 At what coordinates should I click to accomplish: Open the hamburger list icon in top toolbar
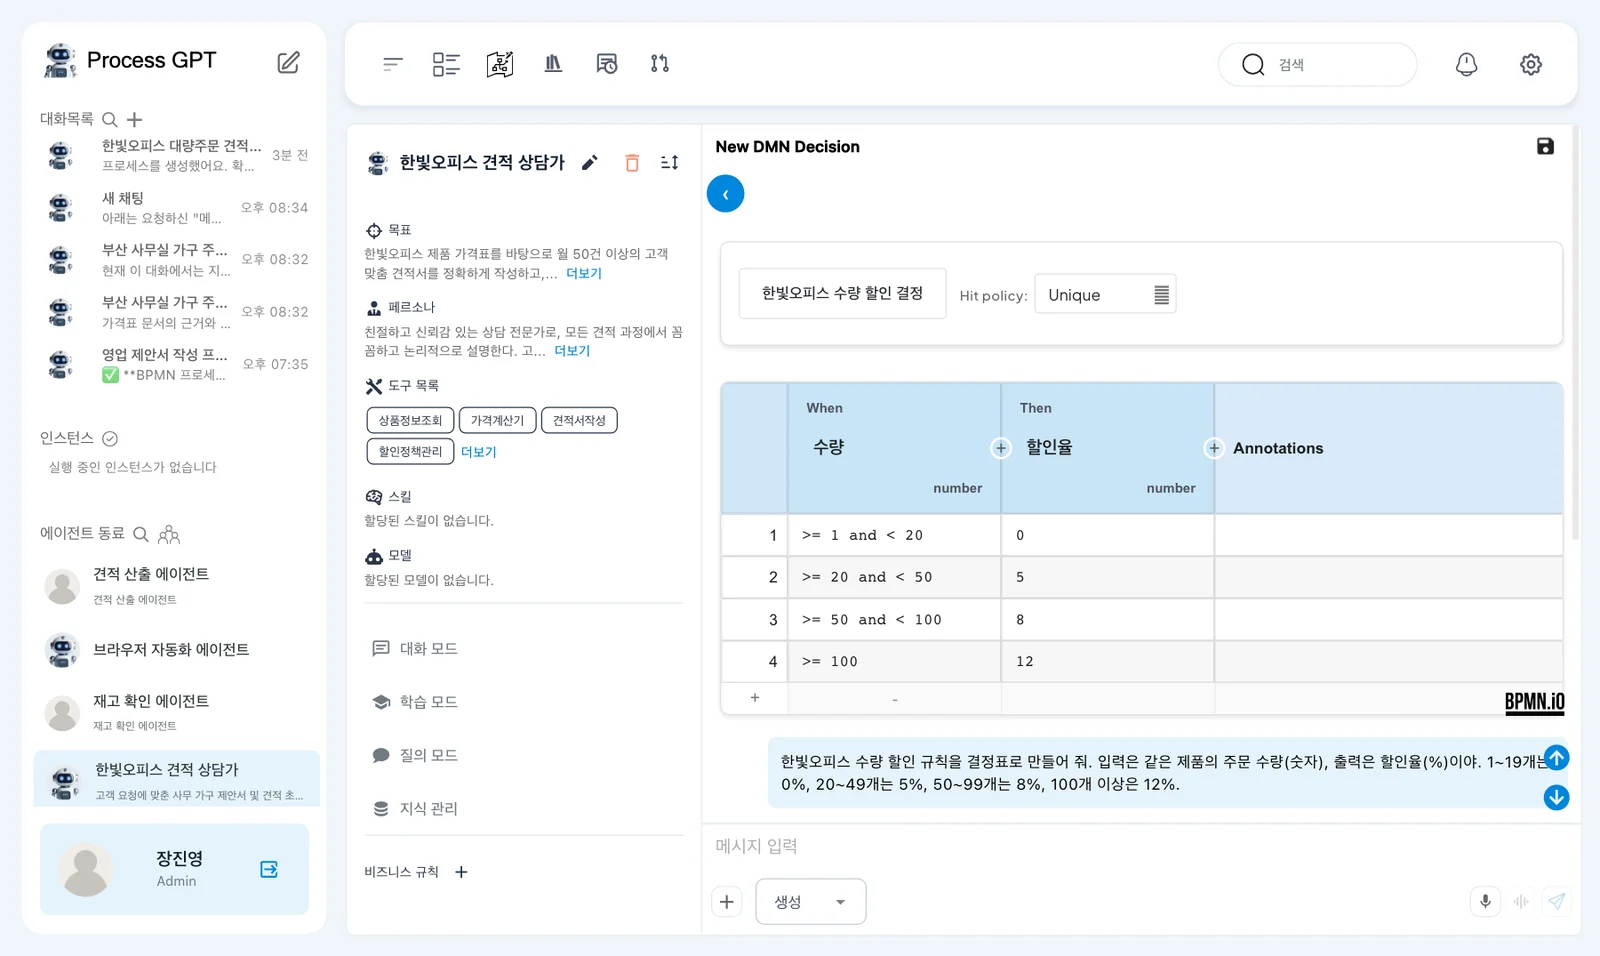coord(393,64)
